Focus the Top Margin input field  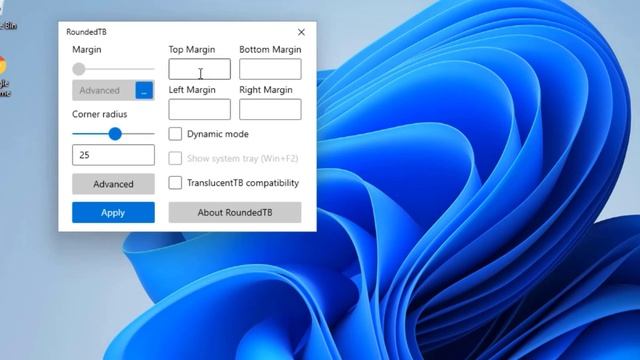[200, 69]
